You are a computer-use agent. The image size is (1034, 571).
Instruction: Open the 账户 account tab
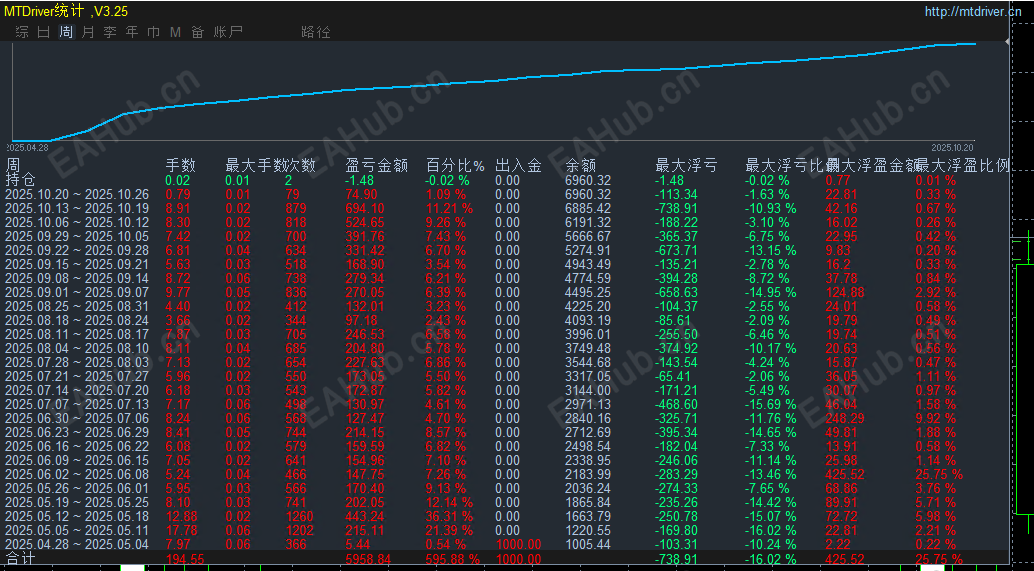click(x=228, y=32)
